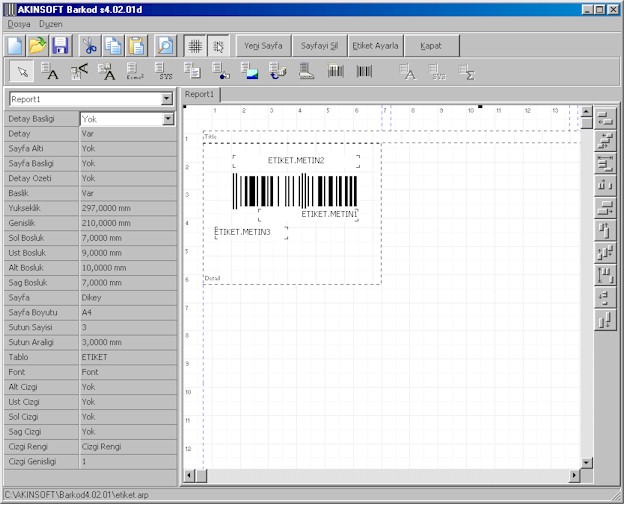625x505 pixels.
Task: Click the Etiket Ayarla button
Action: tap(375, 46)
